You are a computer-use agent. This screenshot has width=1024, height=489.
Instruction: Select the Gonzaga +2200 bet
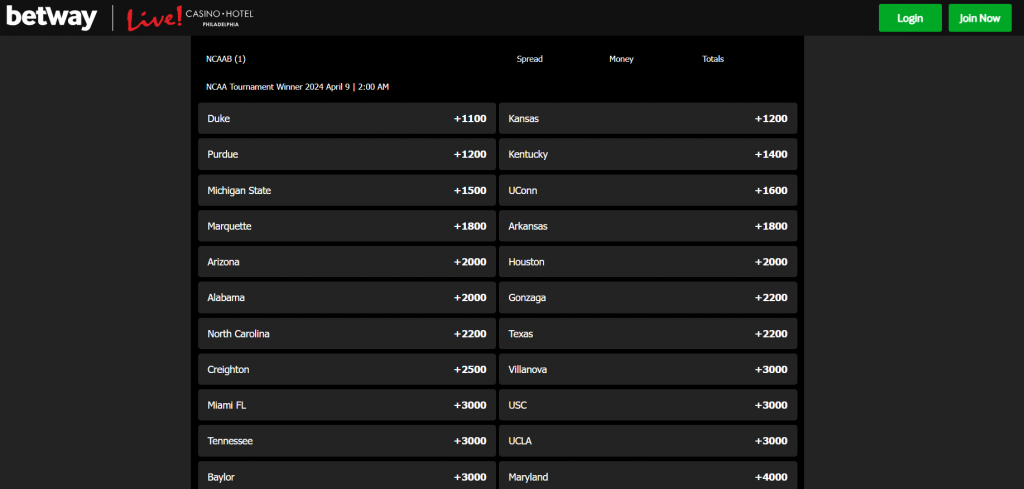pyautogui.click(x=648, y=298)
